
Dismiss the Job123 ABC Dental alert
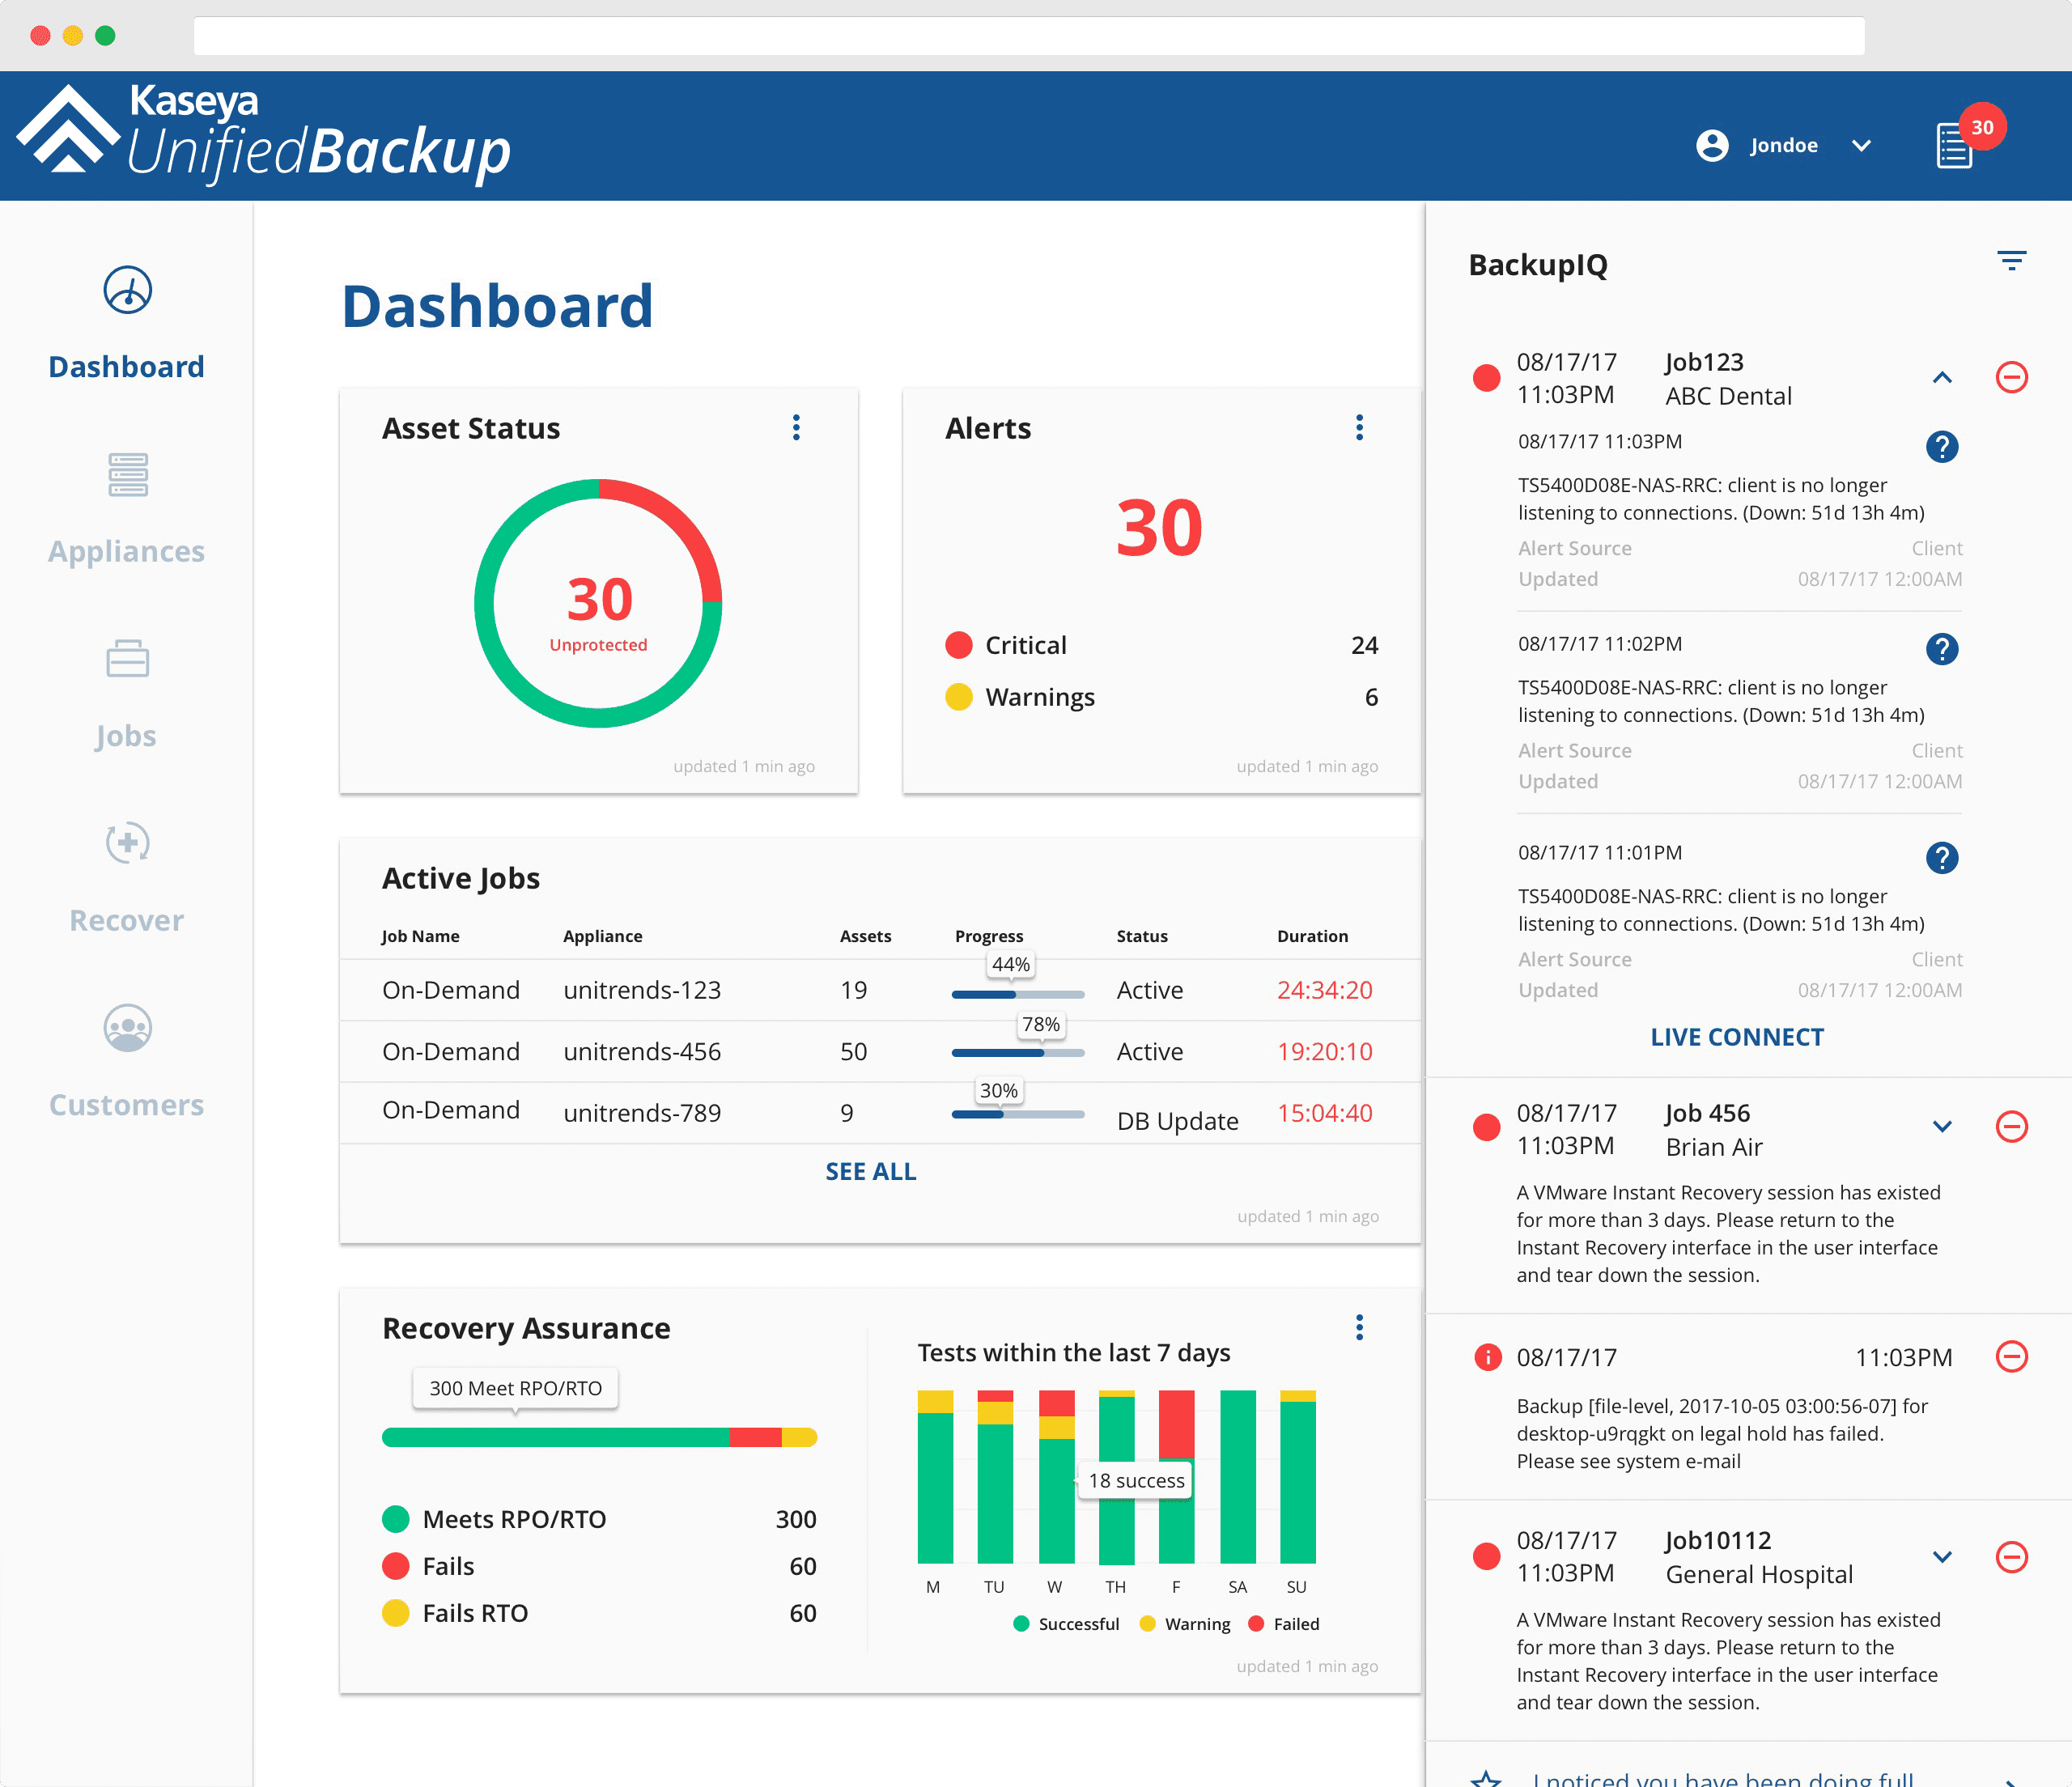pos(2011,377)
